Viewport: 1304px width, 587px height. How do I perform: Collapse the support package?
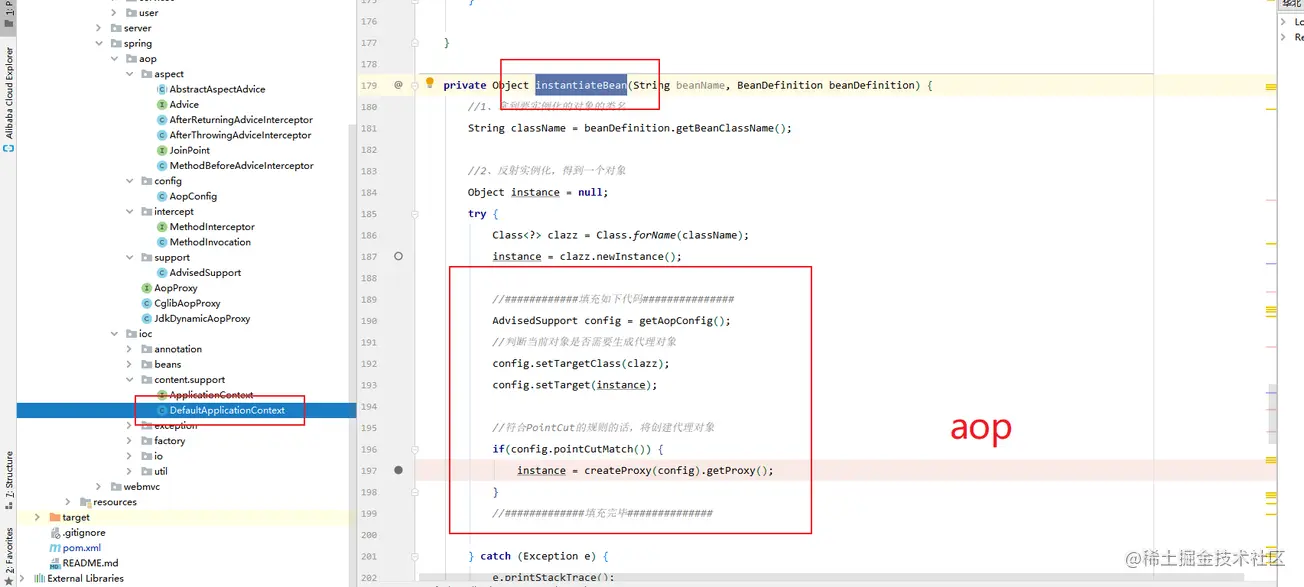click(x=129, y=257)
